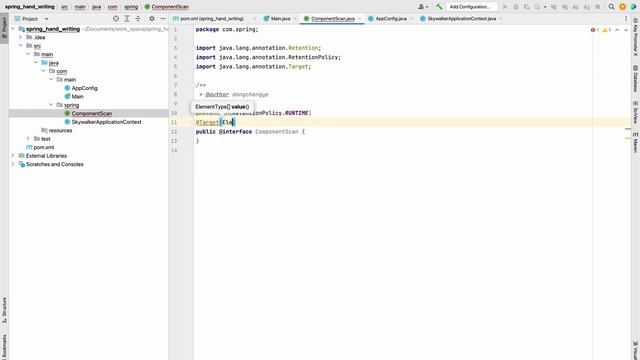640x360 pixels.
Task: Click the run configuration play icon
Action: click(x=505, y=7)
